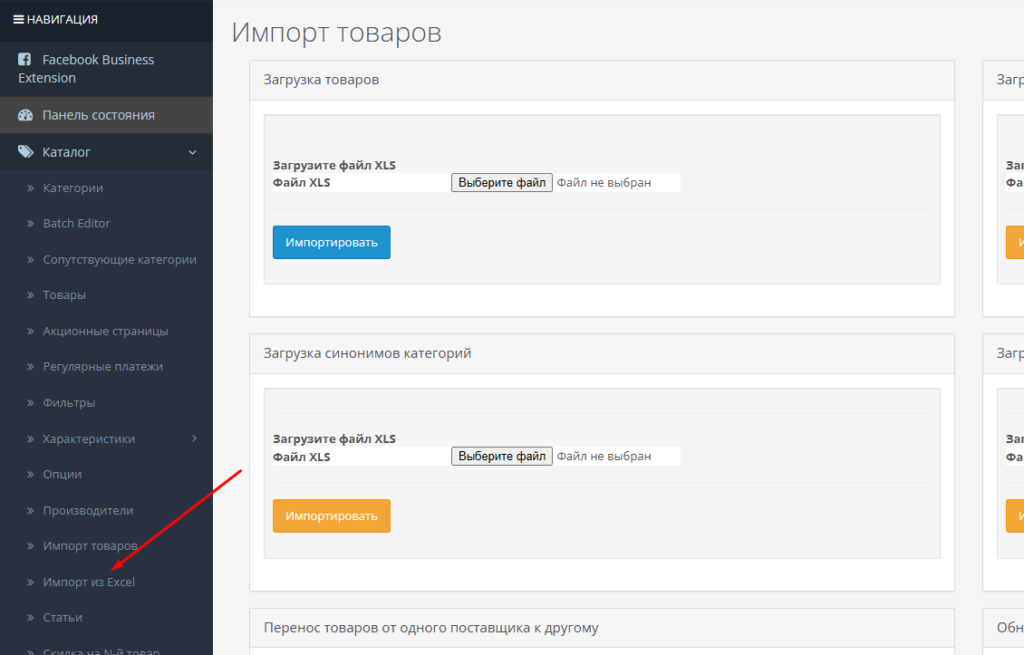Choose file for Загрузка синонимов категорий
This screenshot has height=655, width=1024.
(501, 456)
